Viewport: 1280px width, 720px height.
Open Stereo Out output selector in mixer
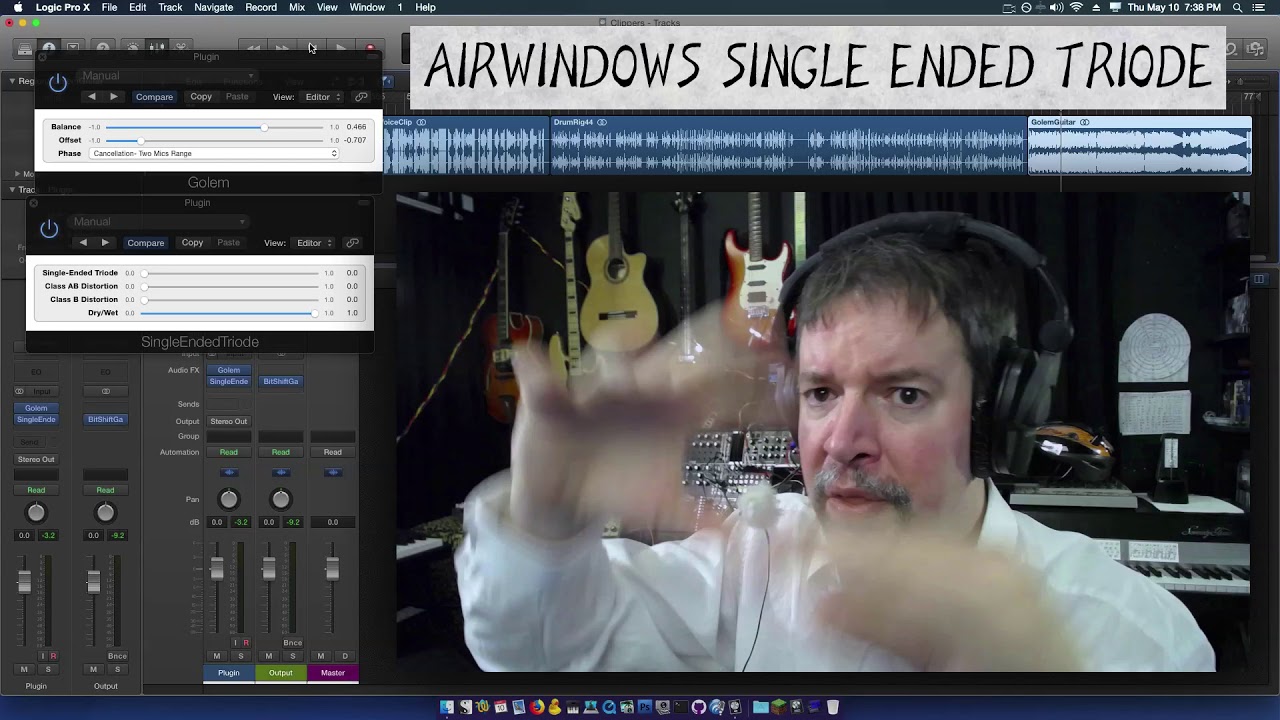click(x=229, y=421)
